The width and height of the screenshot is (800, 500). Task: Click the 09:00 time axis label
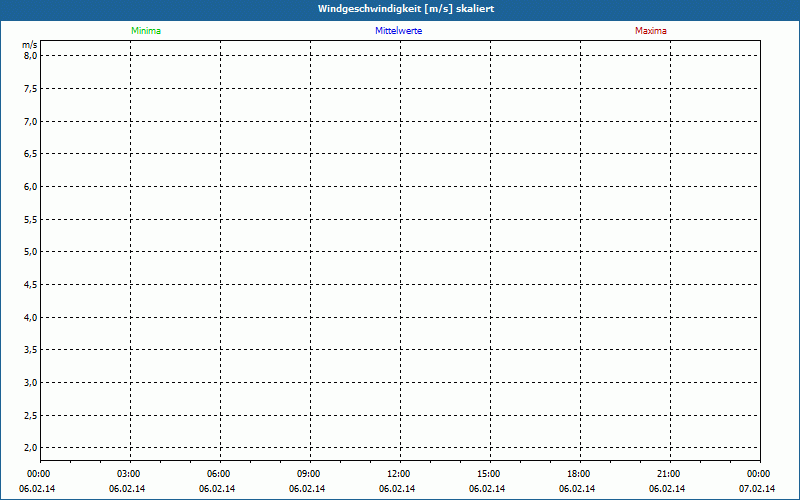tap(309, 474)
